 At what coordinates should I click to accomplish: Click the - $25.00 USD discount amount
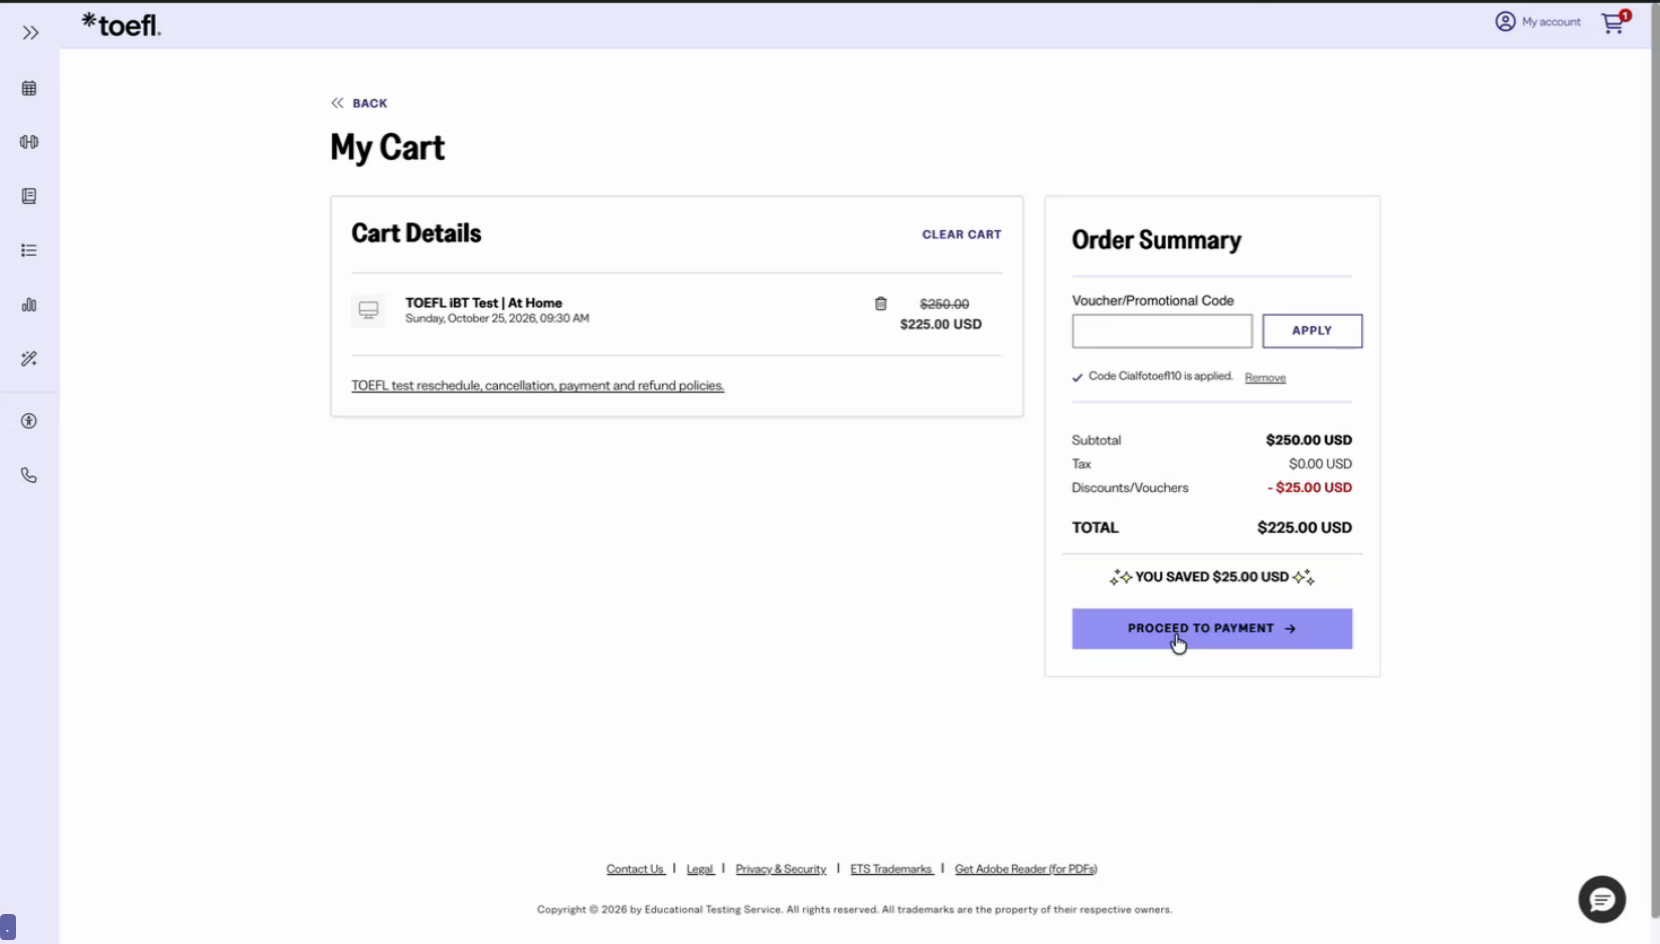pyautogui.click(x=1309, y=487)
